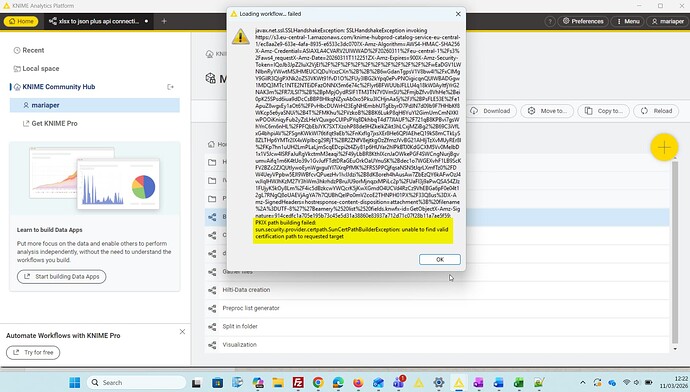Open File Explorer from the taskbar

tap(278, 383)
